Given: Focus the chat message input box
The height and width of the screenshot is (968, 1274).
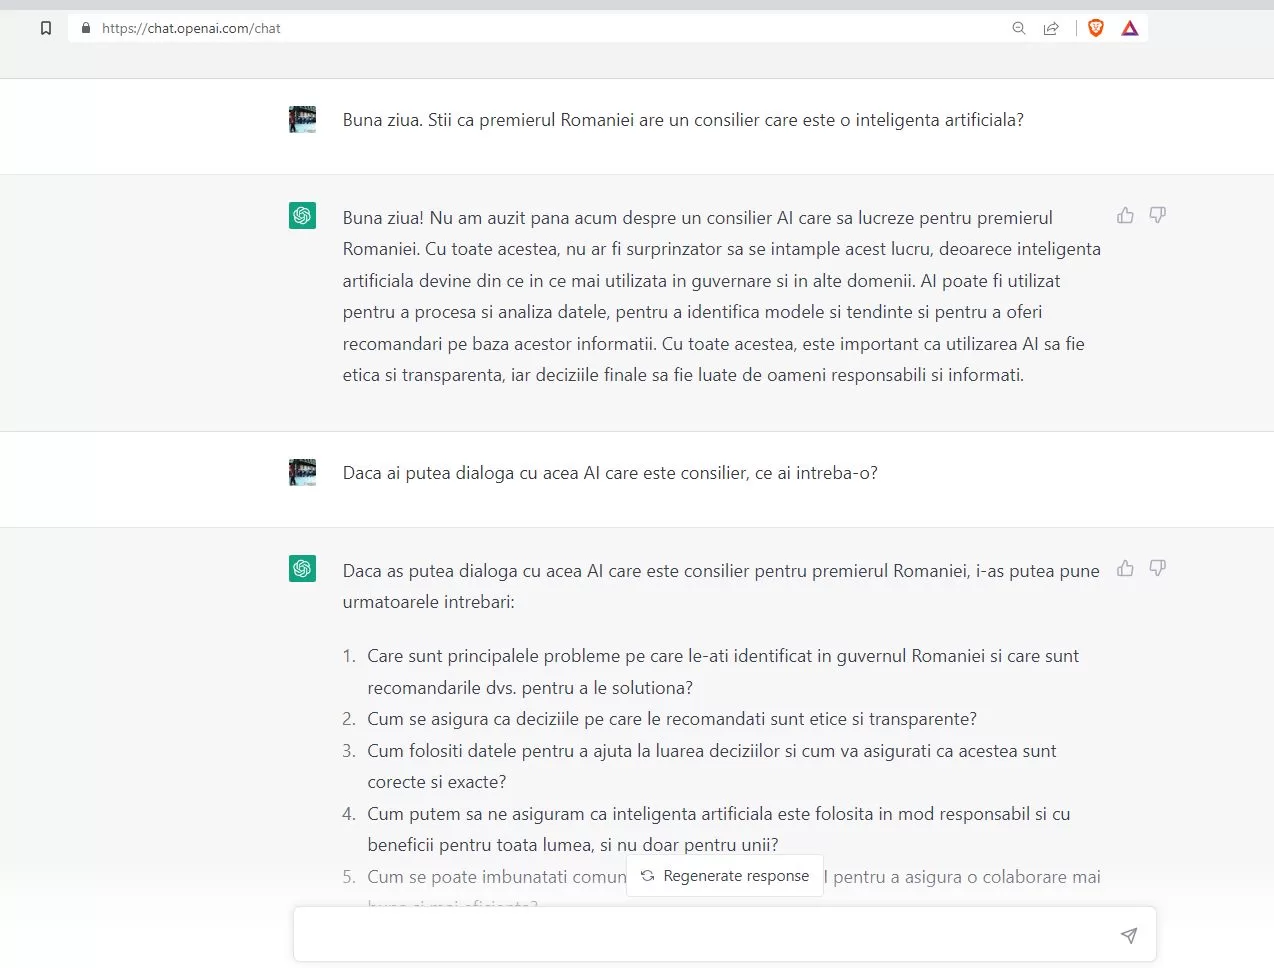Looking at the screenshot, I should (700, 935).
